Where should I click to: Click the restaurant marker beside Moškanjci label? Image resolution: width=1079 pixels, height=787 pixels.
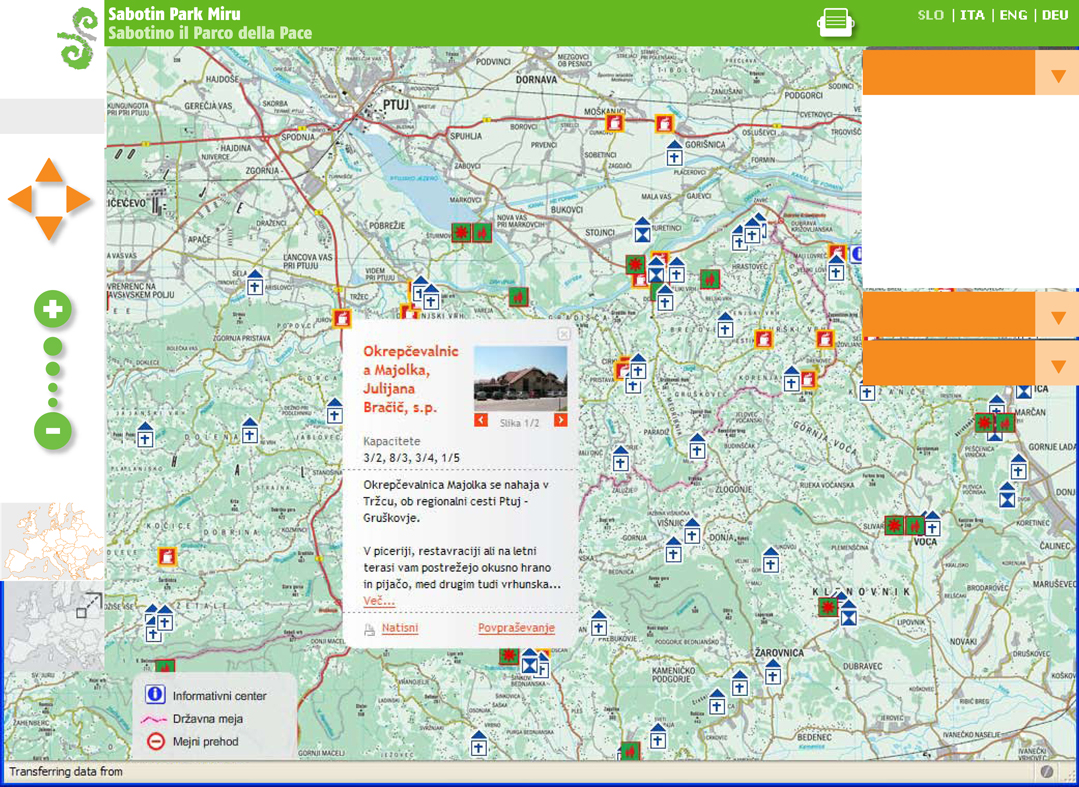(615, 123)
